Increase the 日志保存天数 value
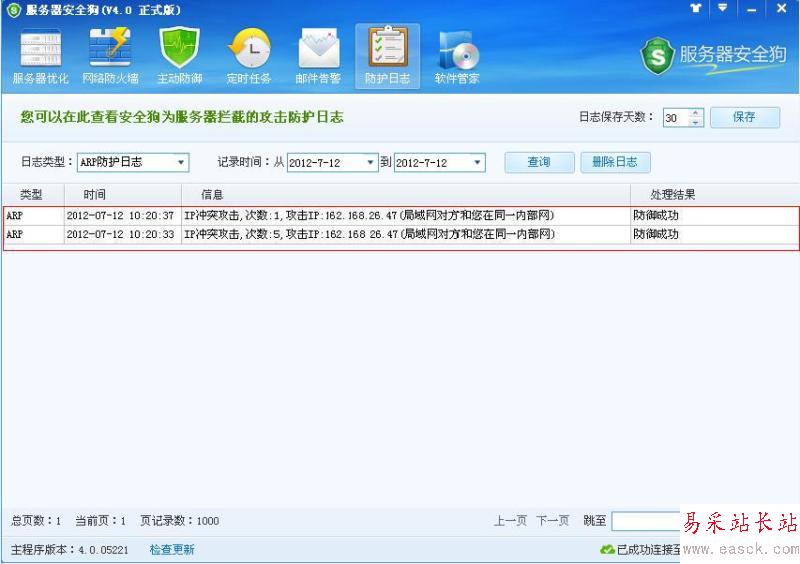The image size is (800, 564). 695,113
